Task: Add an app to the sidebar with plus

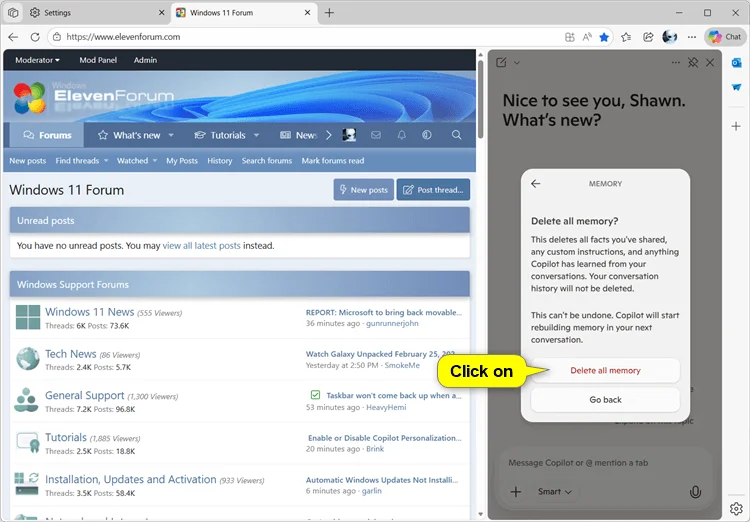Action: [736, 126]
